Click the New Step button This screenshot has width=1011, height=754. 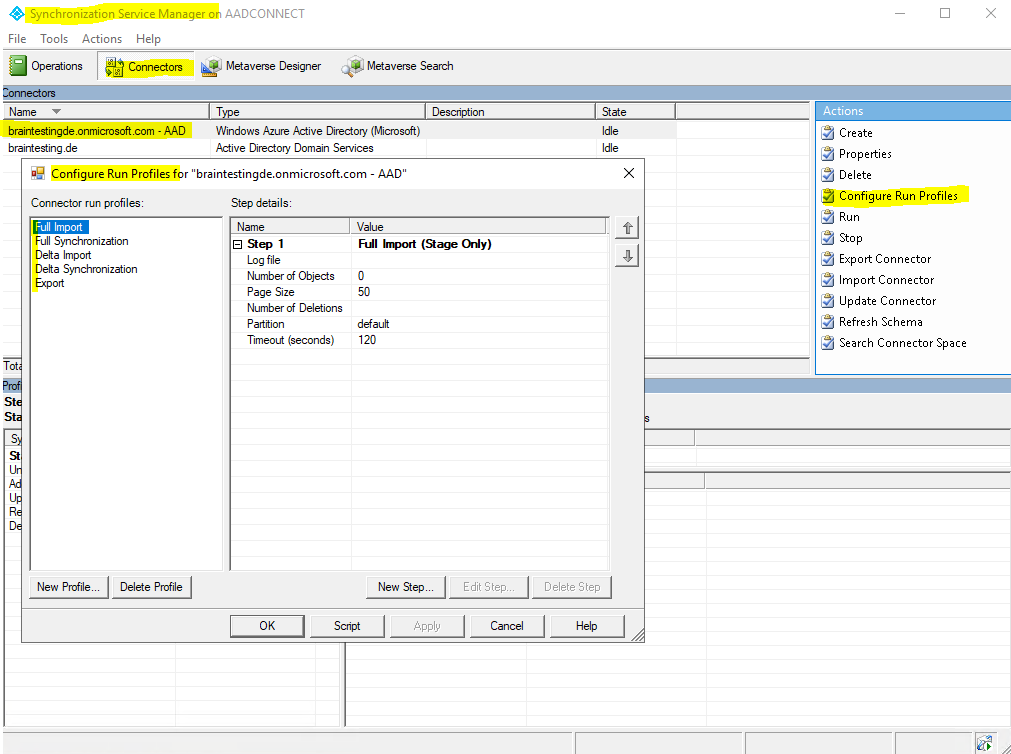pyautogui.click(x=406, y=587)
